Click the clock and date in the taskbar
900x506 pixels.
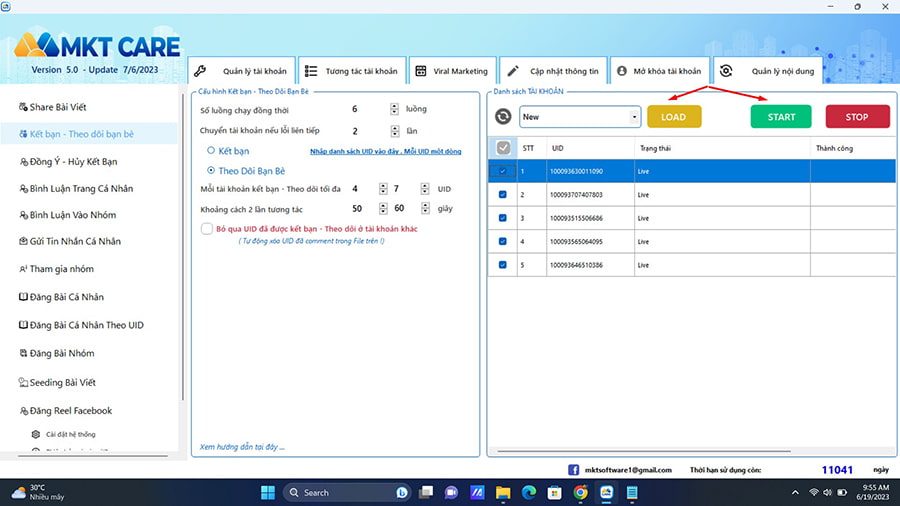[872, 492]
